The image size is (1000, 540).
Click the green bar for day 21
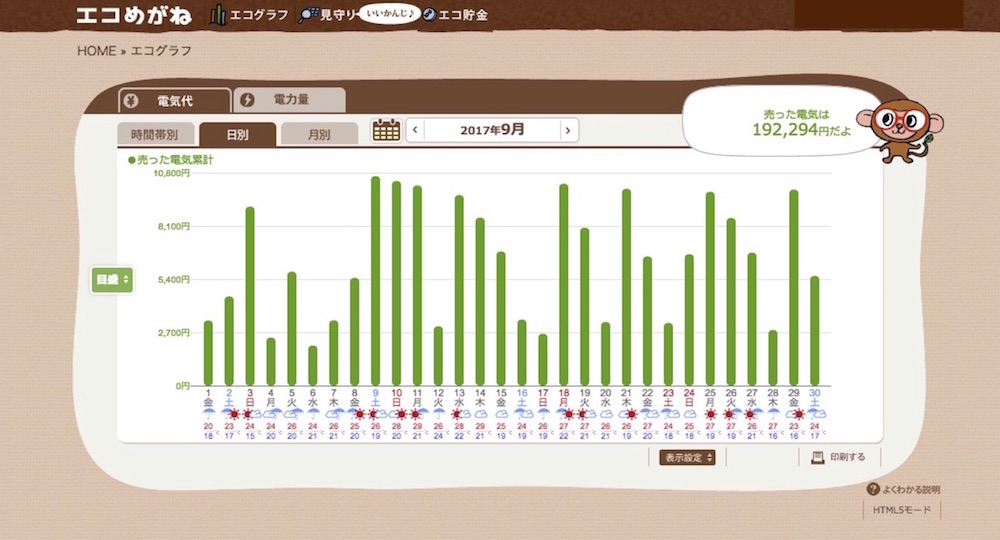click(626, 288)
